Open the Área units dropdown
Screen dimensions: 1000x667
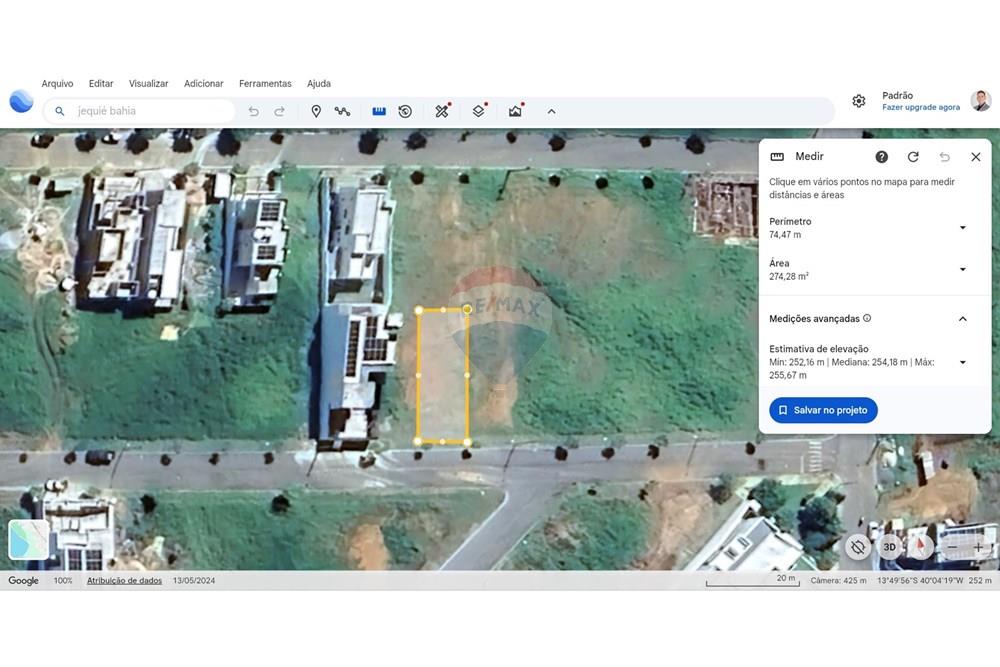click(x=962, y=270)
